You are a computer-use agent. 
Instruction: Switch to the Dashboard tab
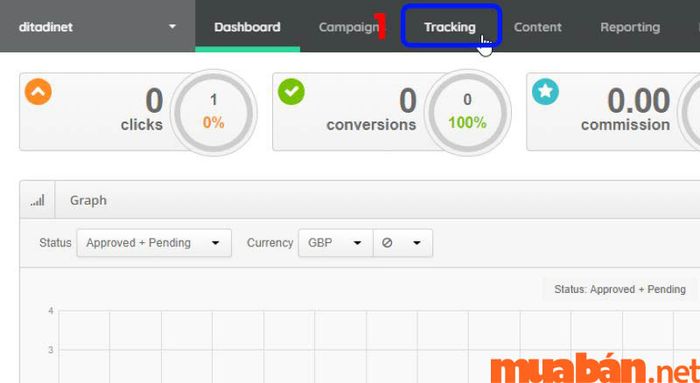point(247,27)
